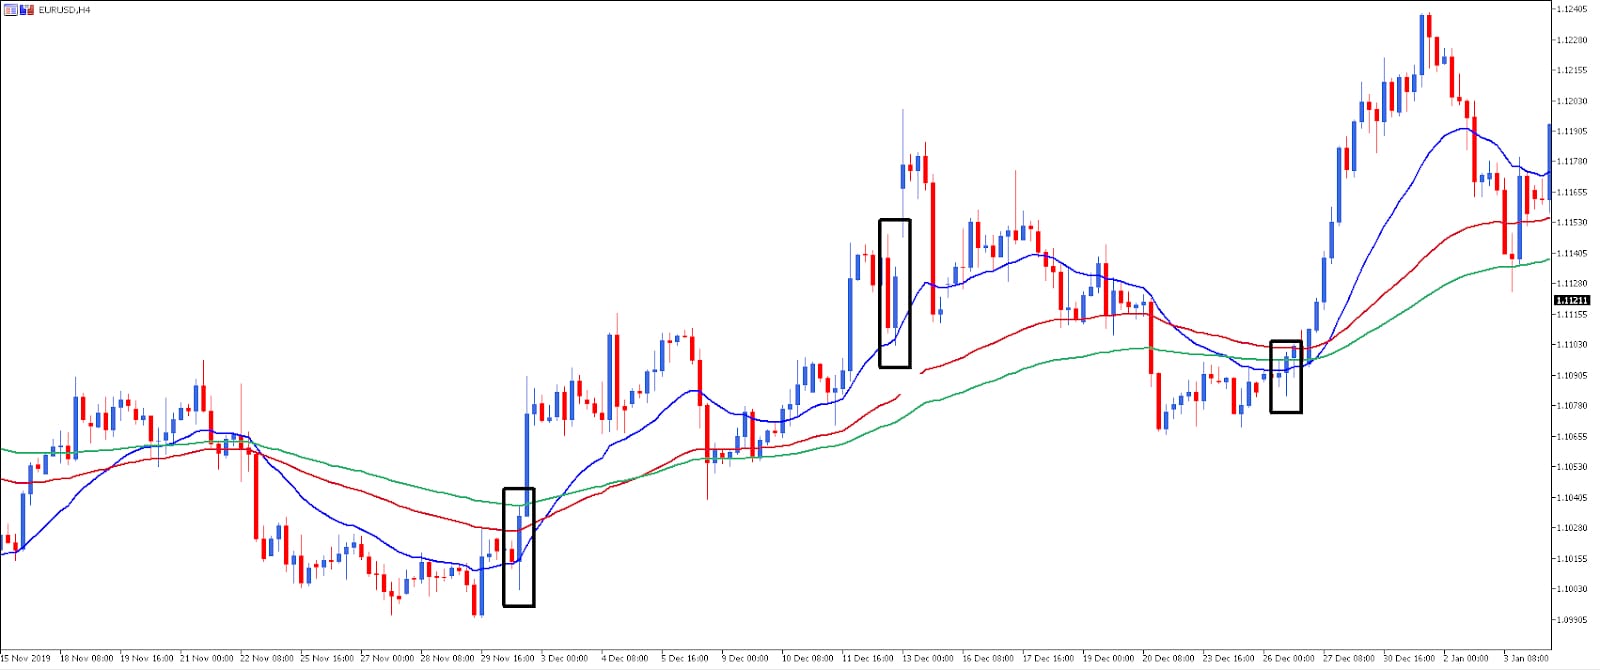Click the EURUSD,H4 chart title label
The width and height of the screenshot is (1600, 670).
point(64,9)
